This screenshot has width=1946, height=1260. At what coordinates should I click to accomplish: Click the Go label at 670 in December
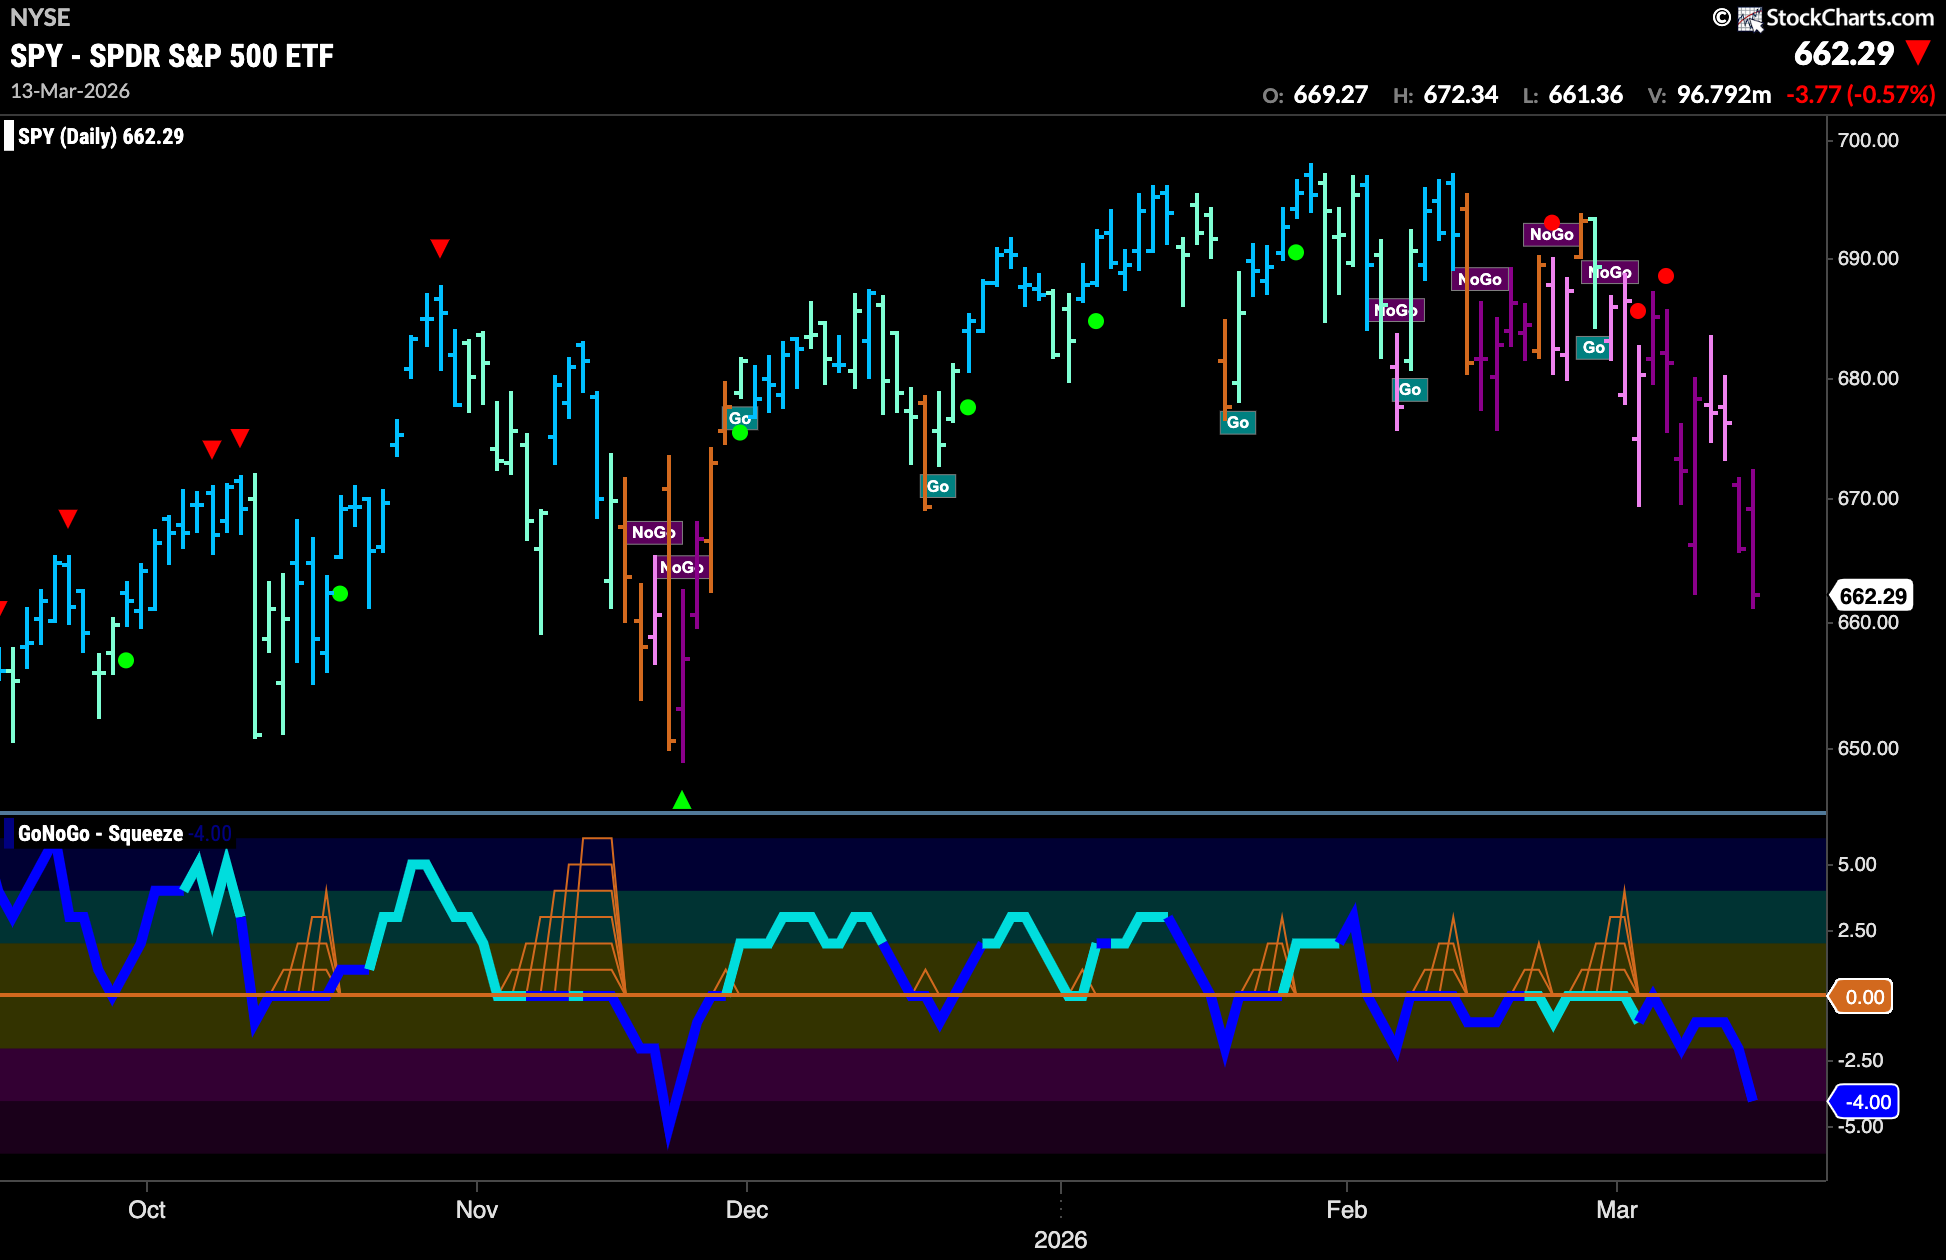[x=938, y=487]
